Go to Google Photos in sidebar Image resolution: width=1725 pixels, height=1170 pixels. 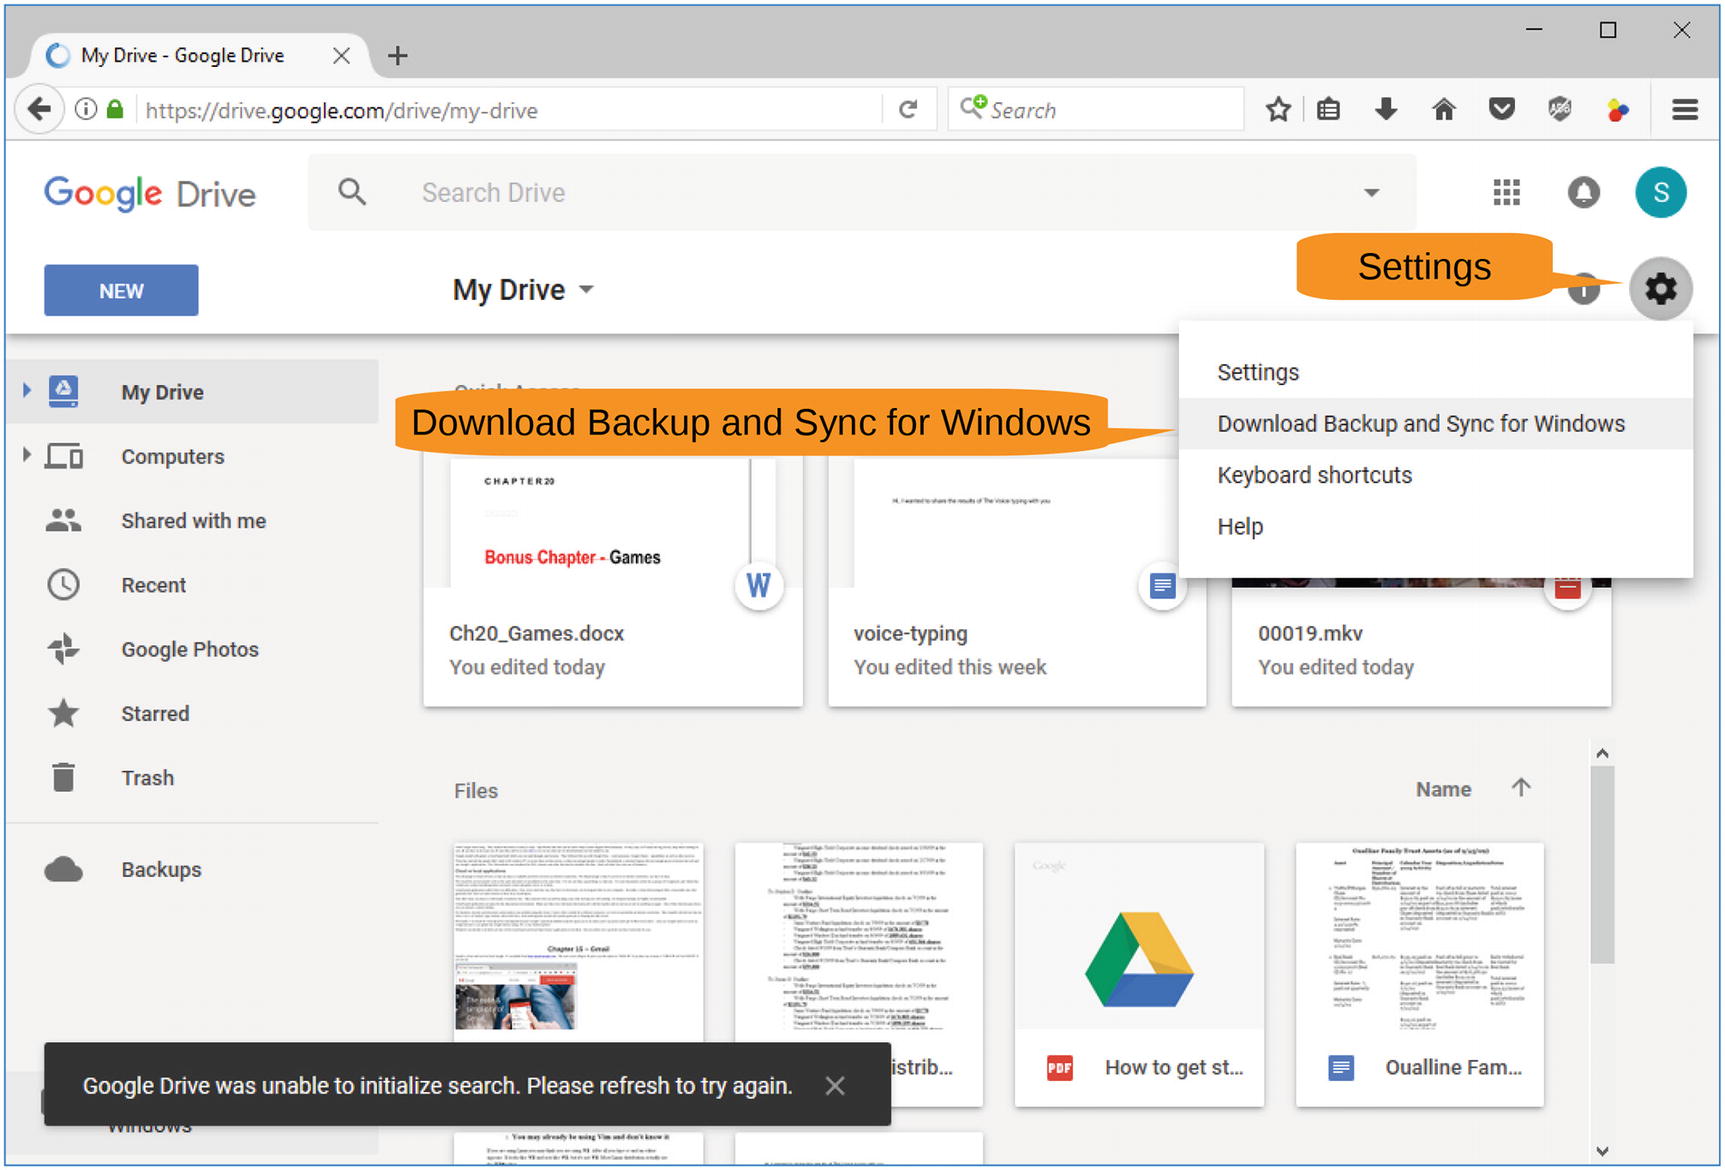click(x=192, y=649)
